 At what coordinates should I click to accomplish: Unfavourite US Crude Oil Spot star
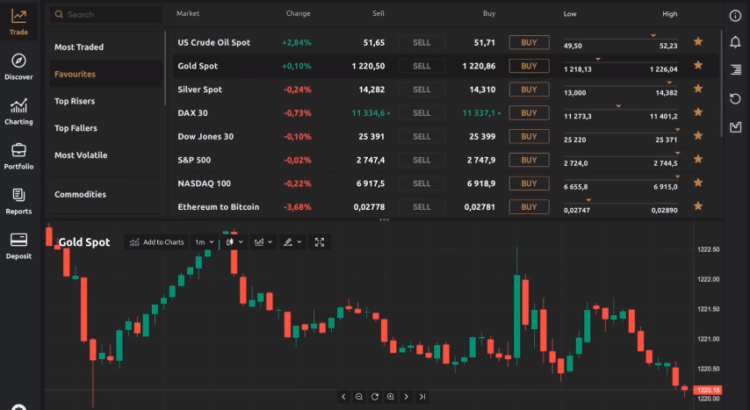click(x=698, y=42)
